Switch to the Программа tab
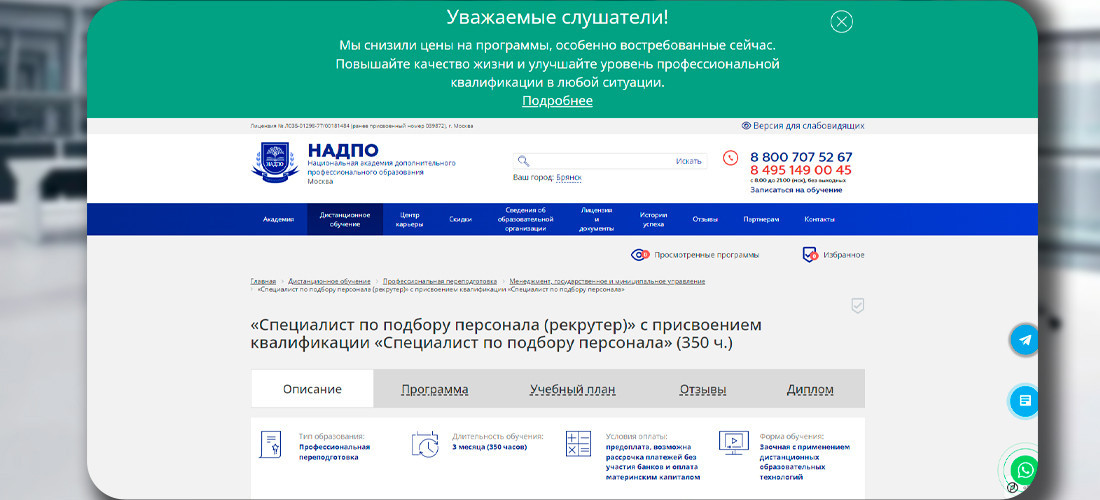Image resolution: width=1100 pixels, height=500 pixels. (x=435, y=390)
